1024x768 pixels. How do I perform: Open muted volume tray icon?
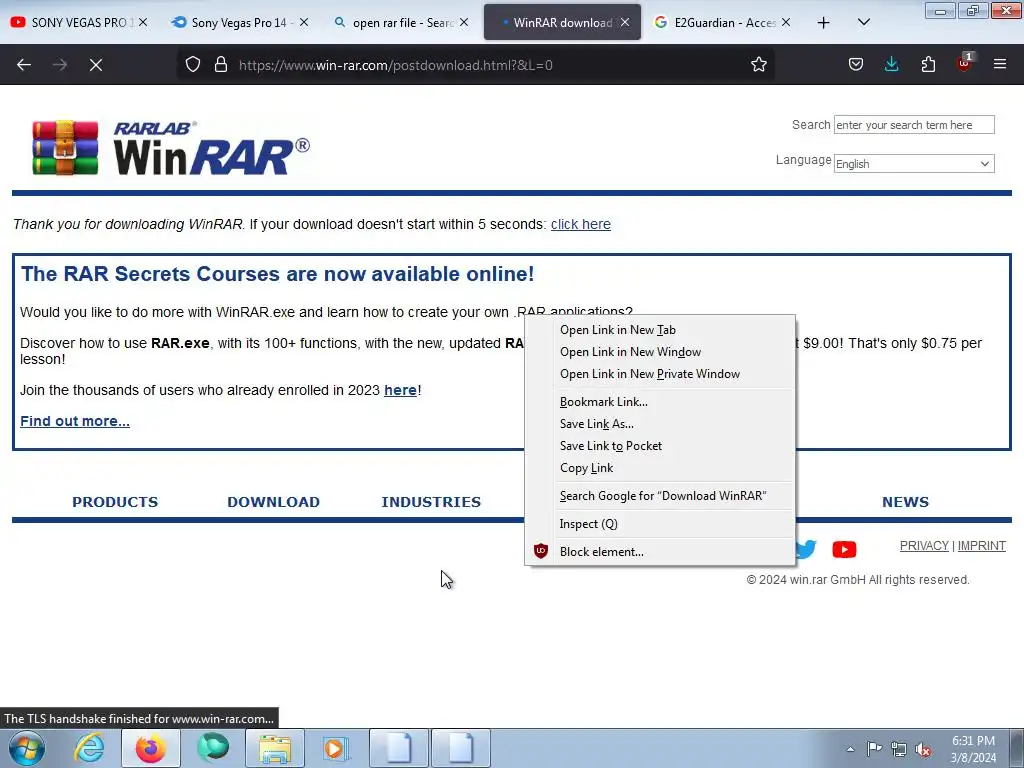(x=923, y=749)
